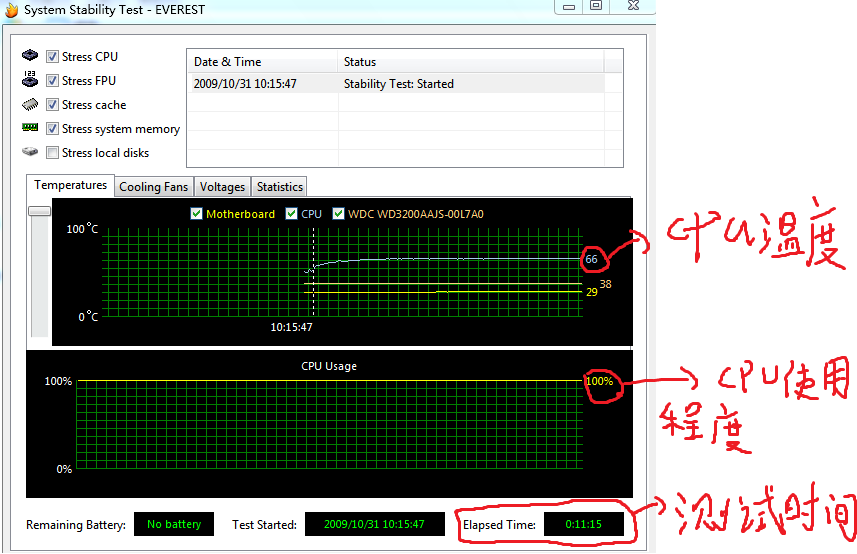Screen dimensions: 857x554
Task: Click the graph scale slider handle
Action: (39, 211)
